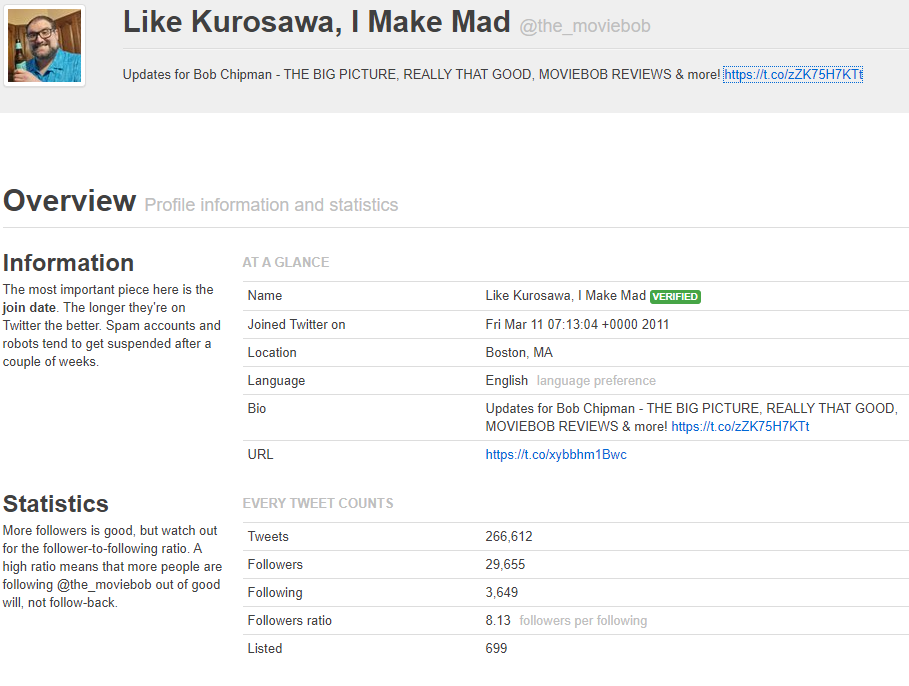The image size is (909, 686).
Task: Click the bold join date text in Information
Action: 30,308
